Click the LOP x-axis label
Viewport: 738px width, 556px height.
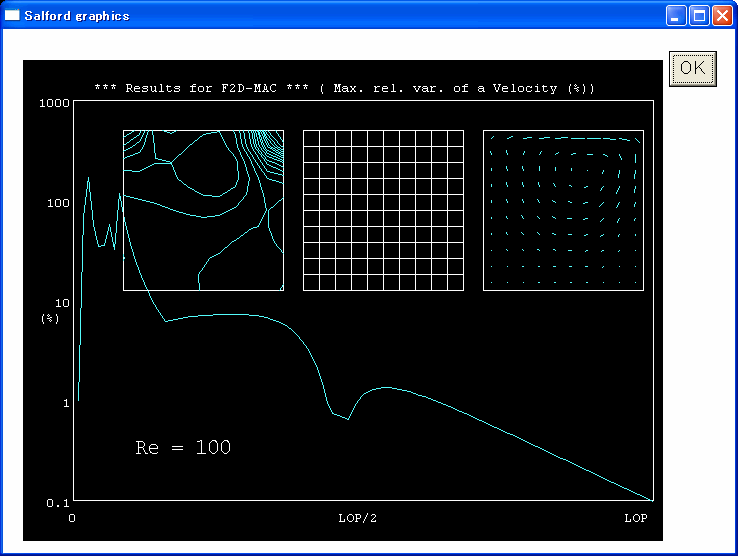(636, 518)
